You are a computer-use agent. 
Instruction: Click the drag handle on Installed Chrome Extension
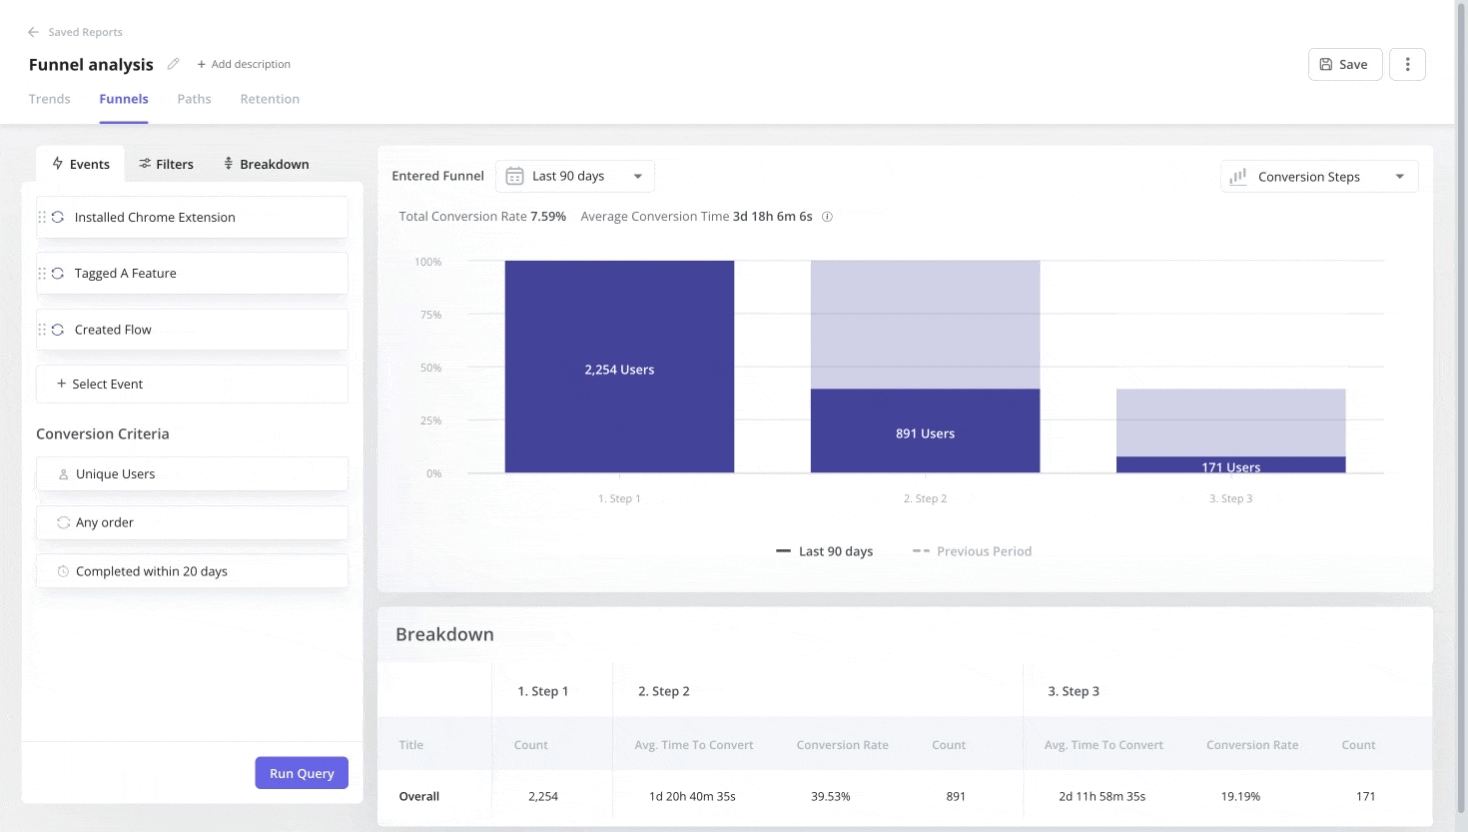[42, 217]
